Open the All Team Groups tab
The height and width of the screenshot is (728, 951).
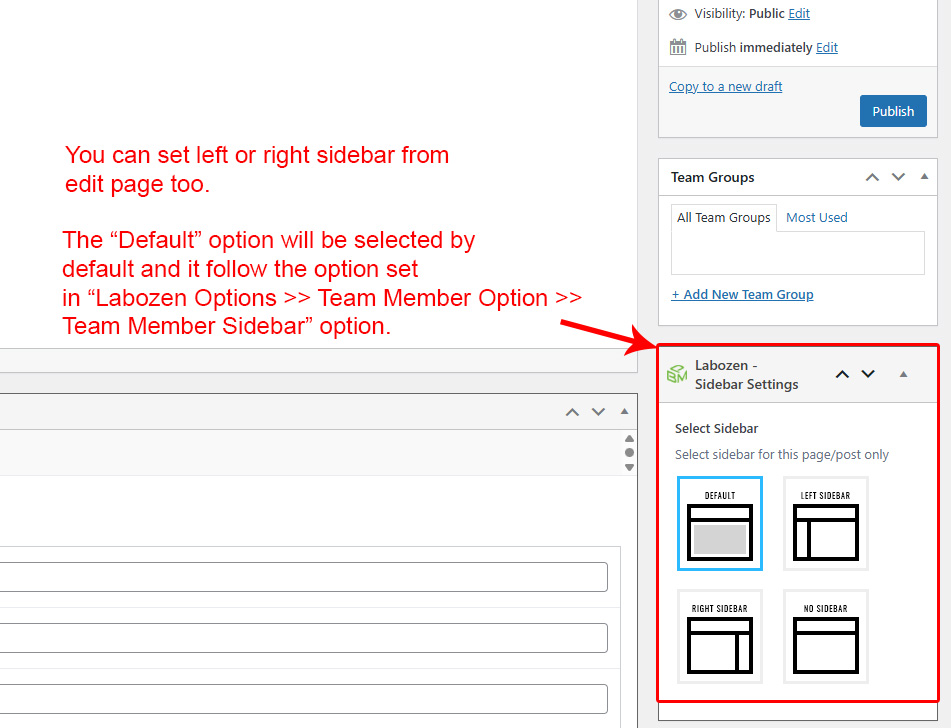723,217
